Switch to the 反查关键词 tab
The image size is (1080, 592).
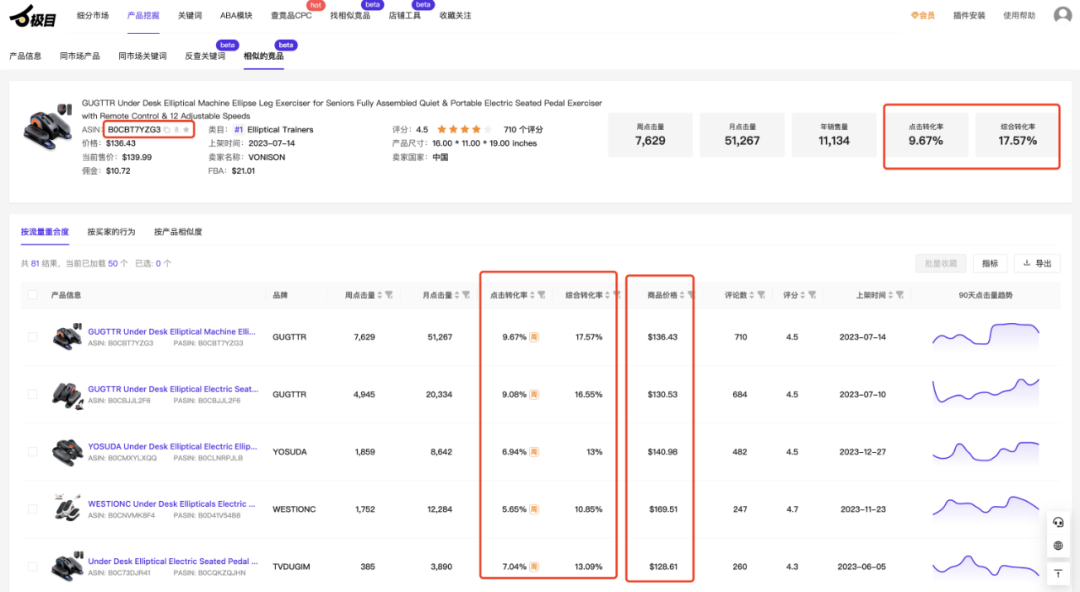tap(204, 56)
